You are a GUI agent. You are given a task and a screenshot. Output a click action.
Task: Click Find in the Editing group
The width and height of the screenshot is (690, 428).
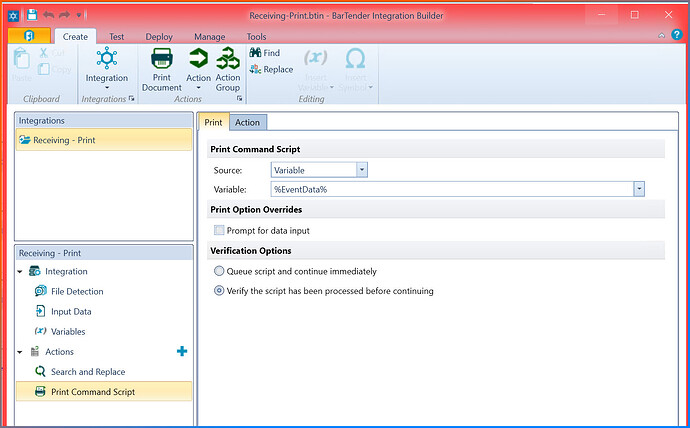tap(265, 53)
